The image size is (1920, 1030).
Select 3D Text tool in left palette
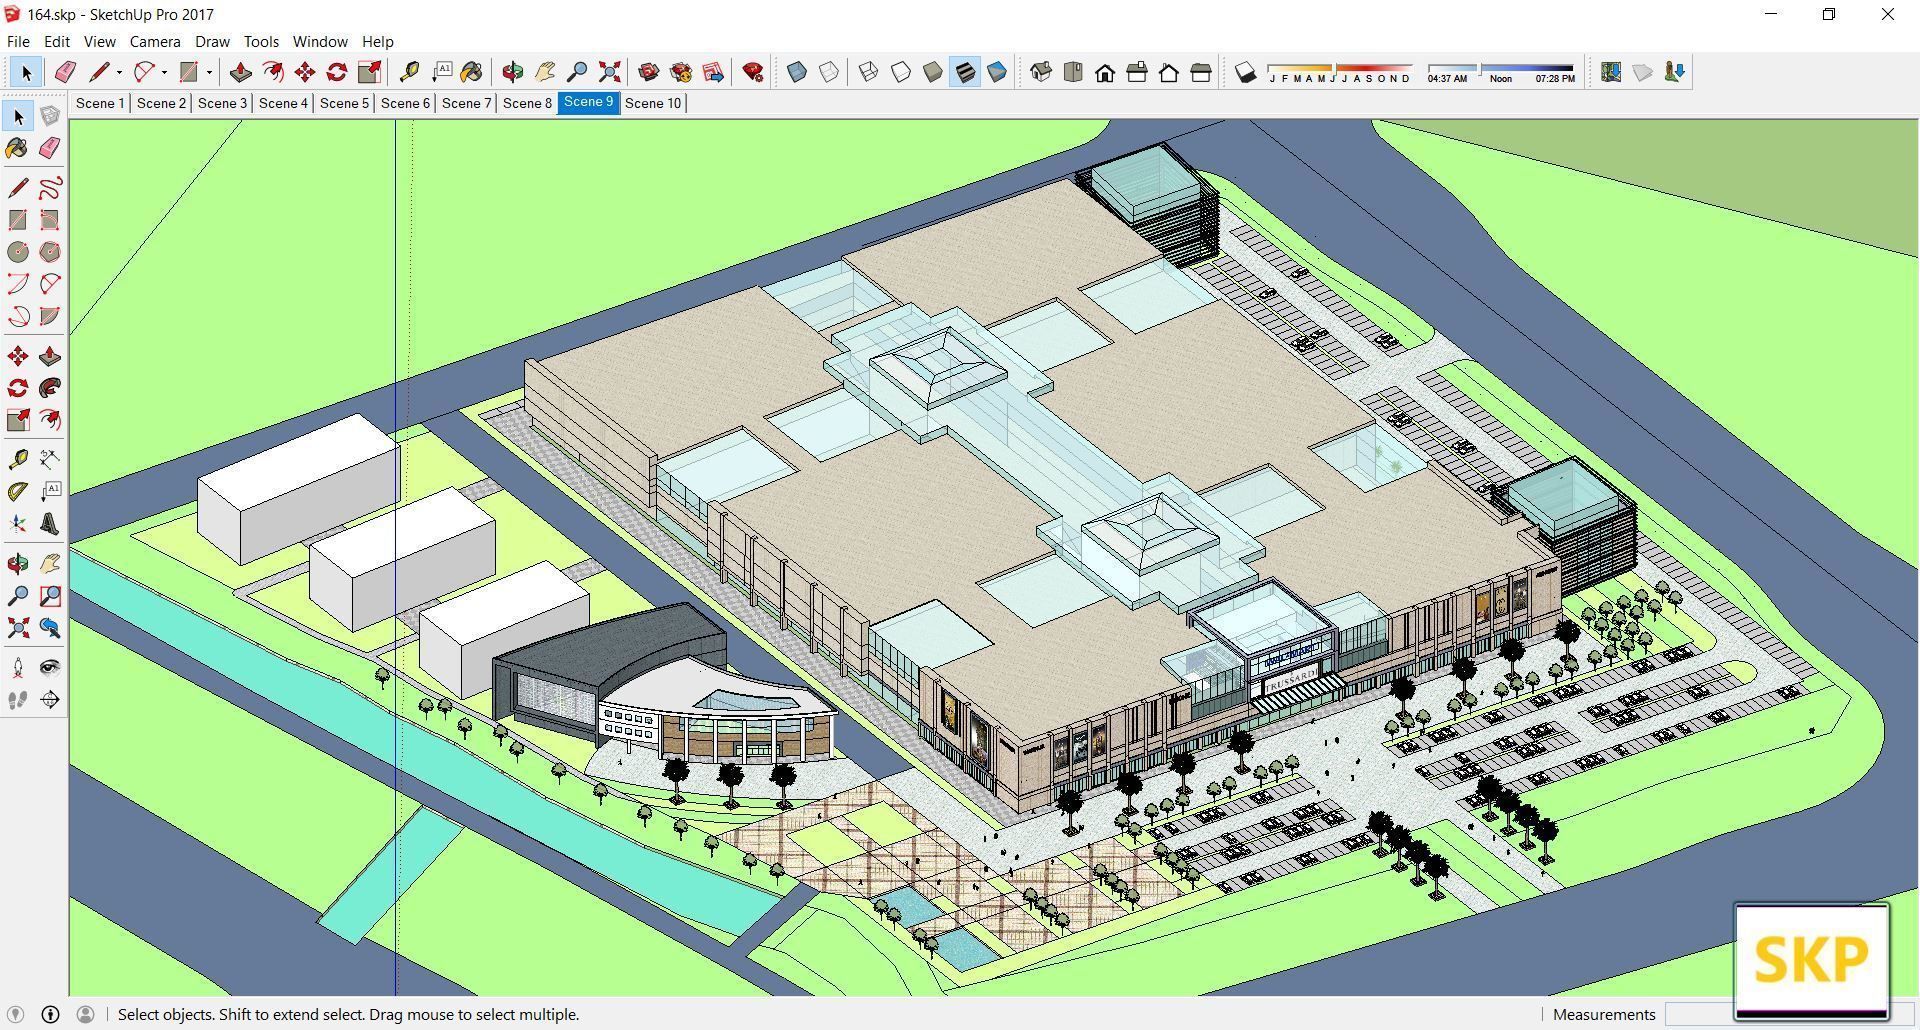[x=50, y=524]
